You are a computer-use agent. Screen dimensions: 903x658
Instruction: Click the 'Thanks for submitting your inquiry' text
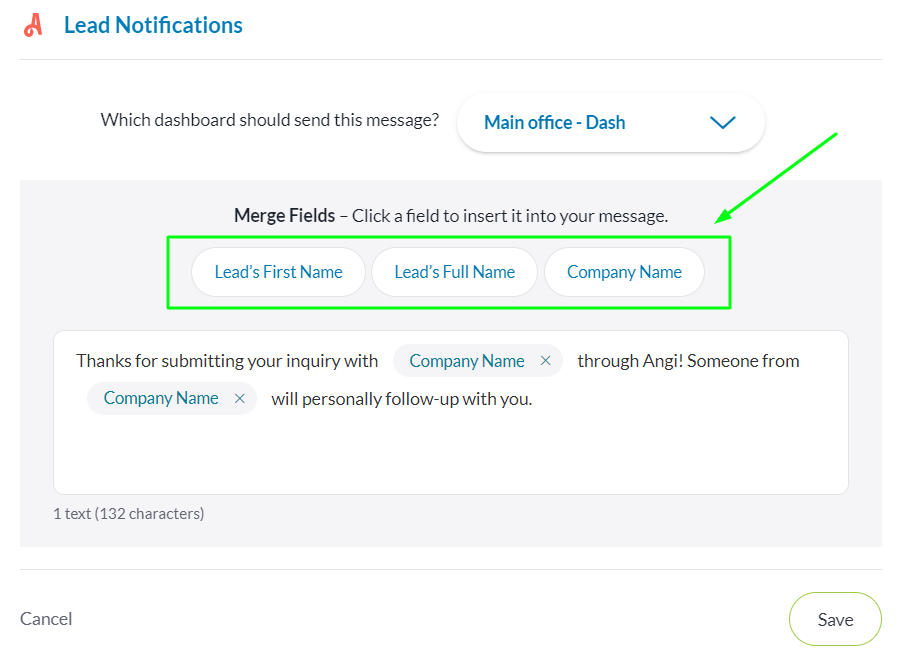[227, 361]
